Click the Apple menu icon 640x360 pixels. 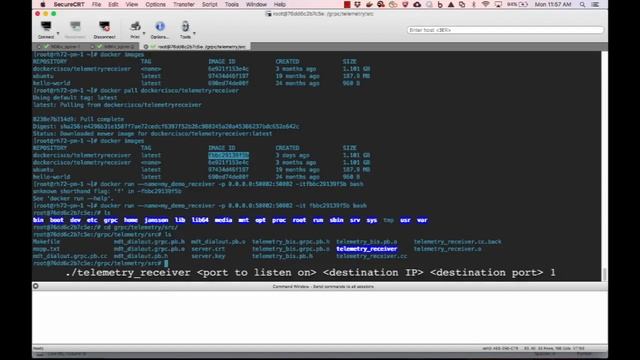tap(42, 4)
